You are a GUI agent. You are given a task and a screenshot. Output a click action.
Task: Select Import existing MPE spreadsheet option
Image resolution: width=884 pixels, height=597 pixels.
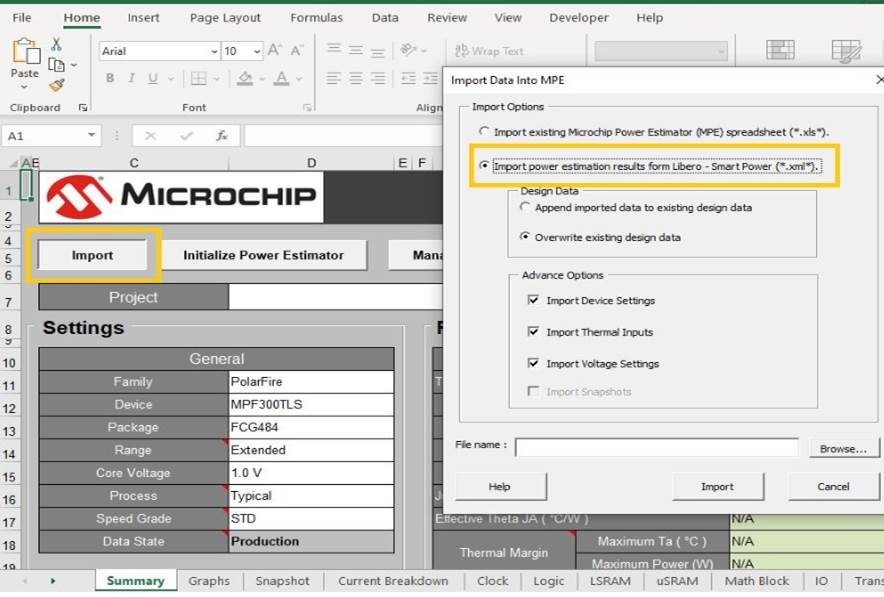pos(485,132)
